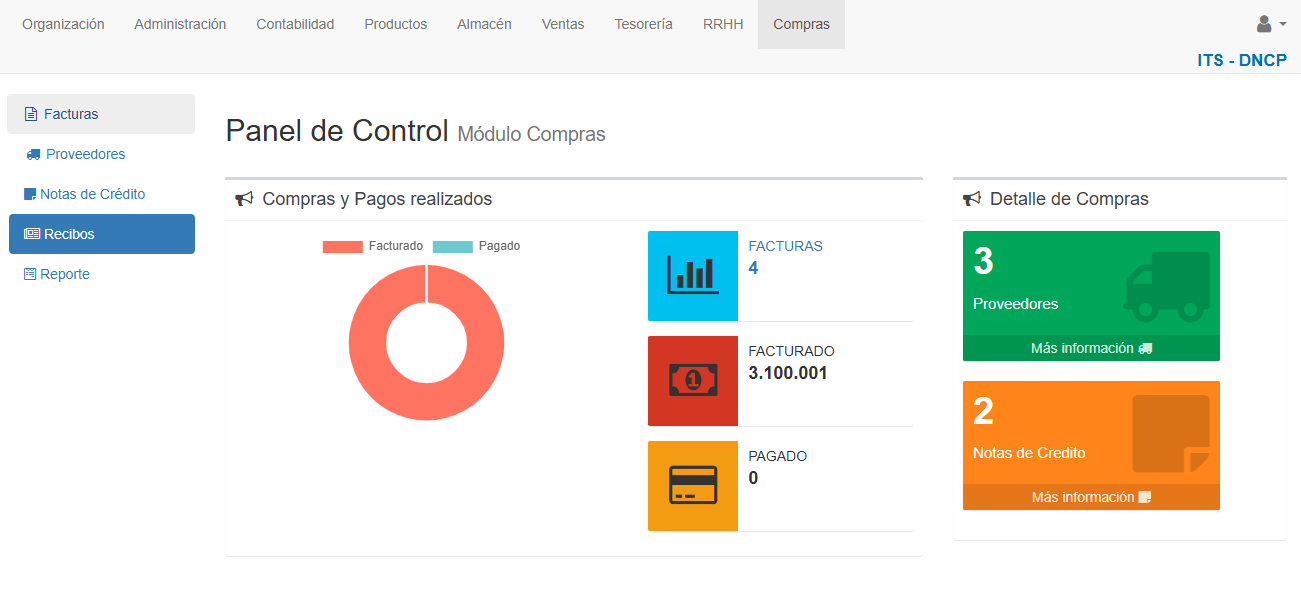Screen dimensions: 1301x591
Task: Open Recibos from the sidebar
Action: [x=69, y=234]
